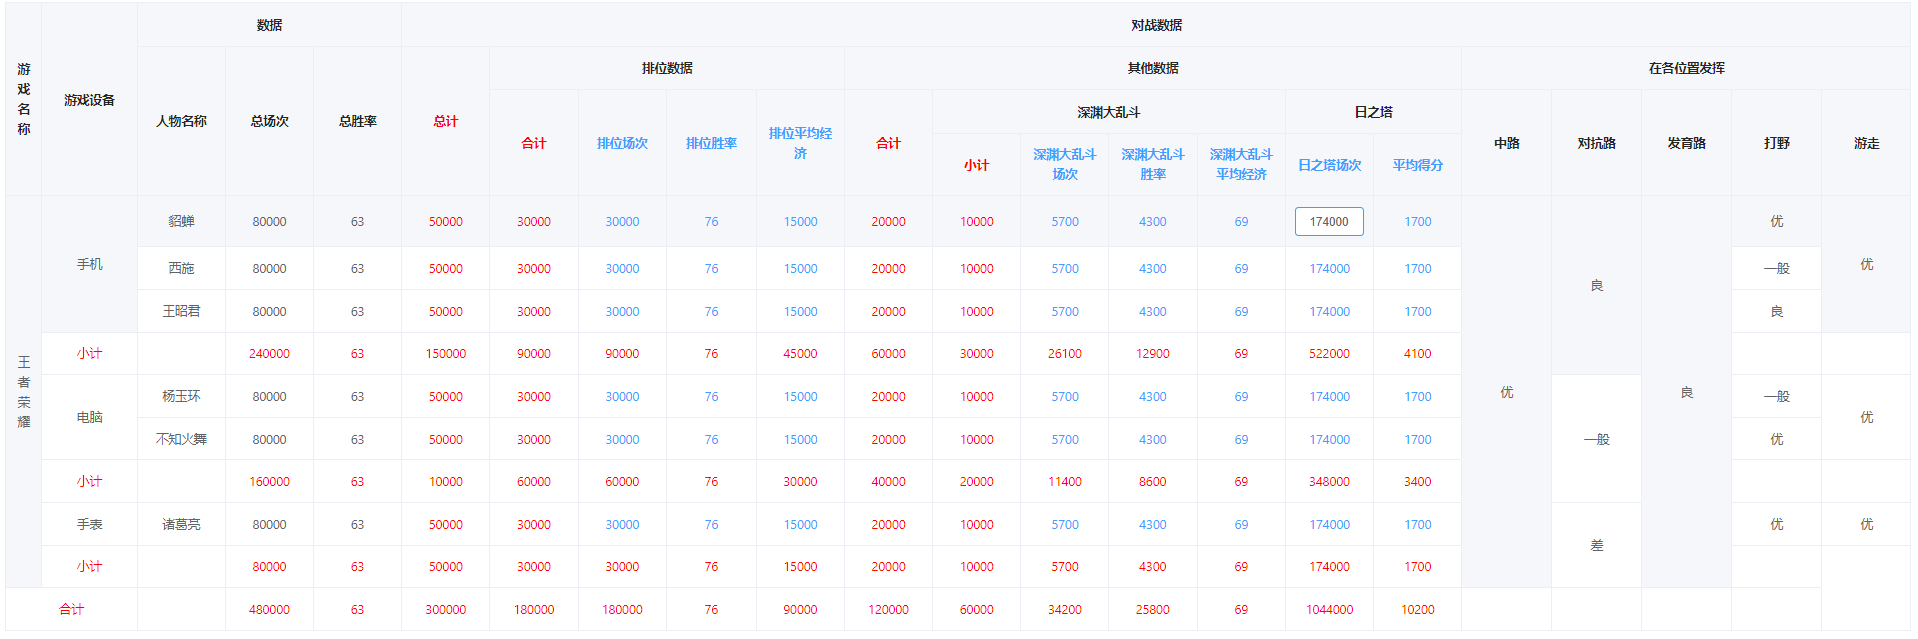Select the 发育路 column header
This screenshot has width=1918, height=639.
click(x=1686, y=143)
